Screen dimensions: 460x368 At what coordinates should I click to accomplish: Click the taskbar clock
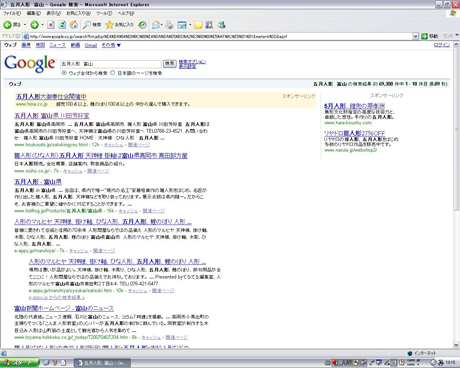click(450, 363)
